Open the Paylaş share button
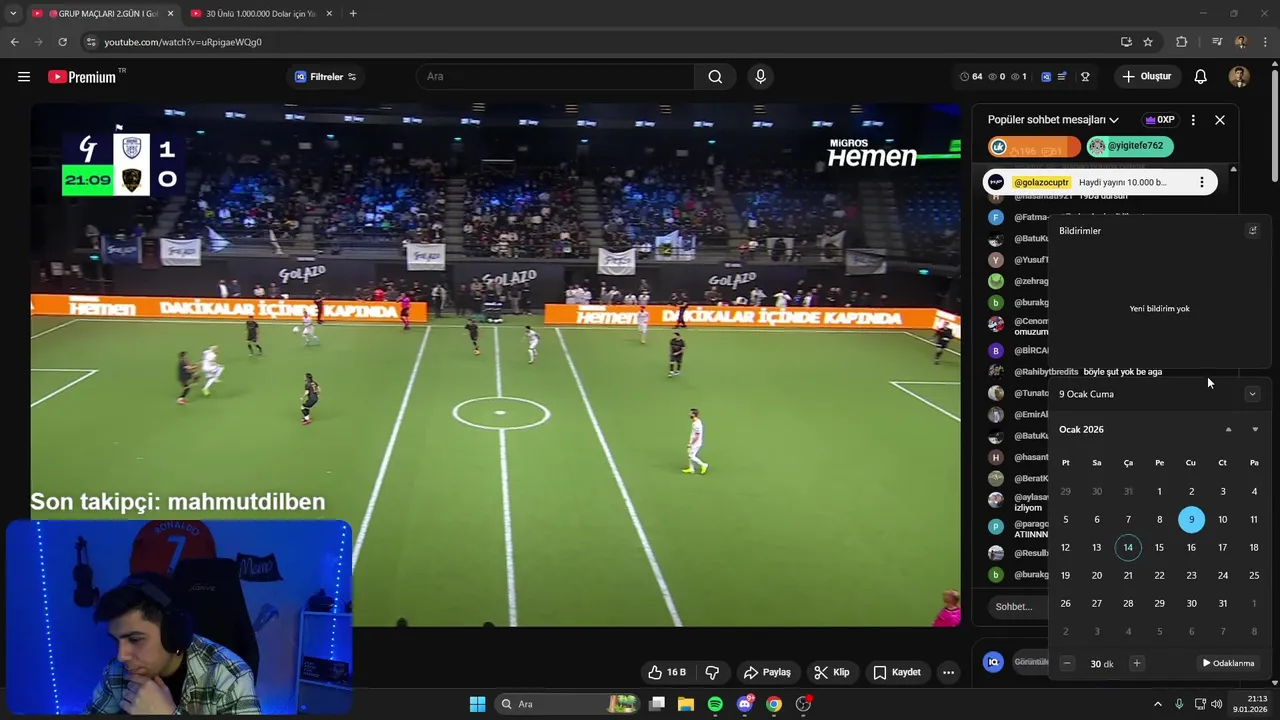 click(767, 672)
